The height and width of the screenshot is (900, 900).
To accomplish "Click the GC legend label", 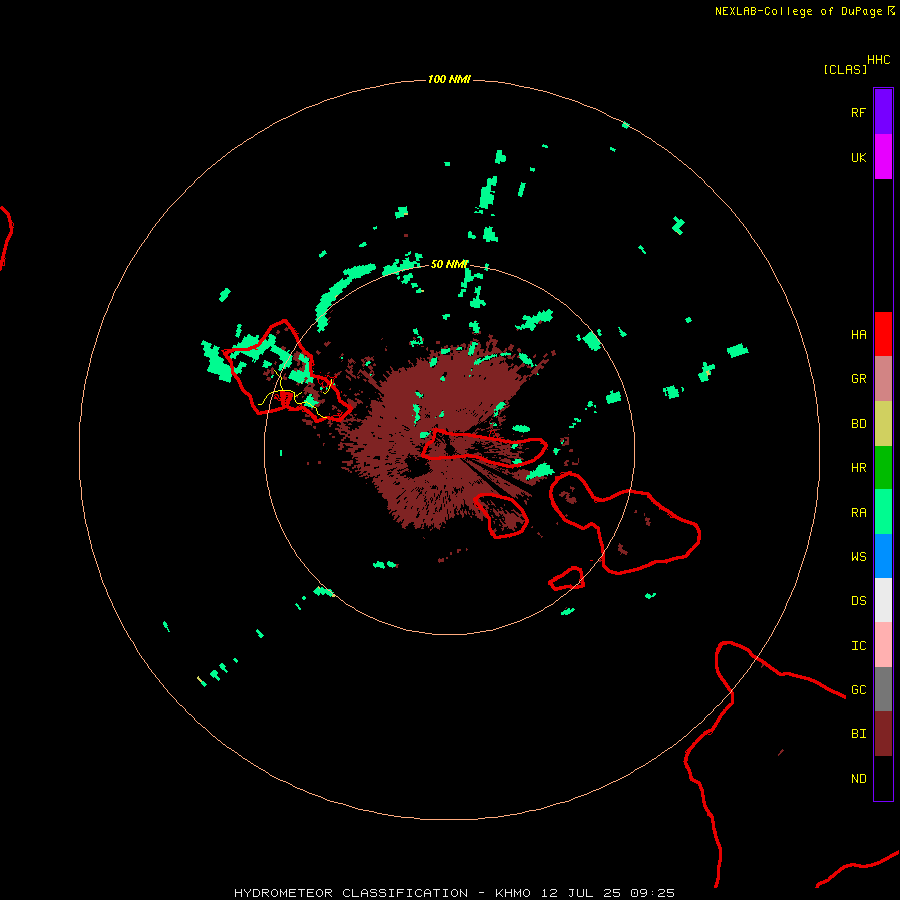I will [x=858, y=689].
